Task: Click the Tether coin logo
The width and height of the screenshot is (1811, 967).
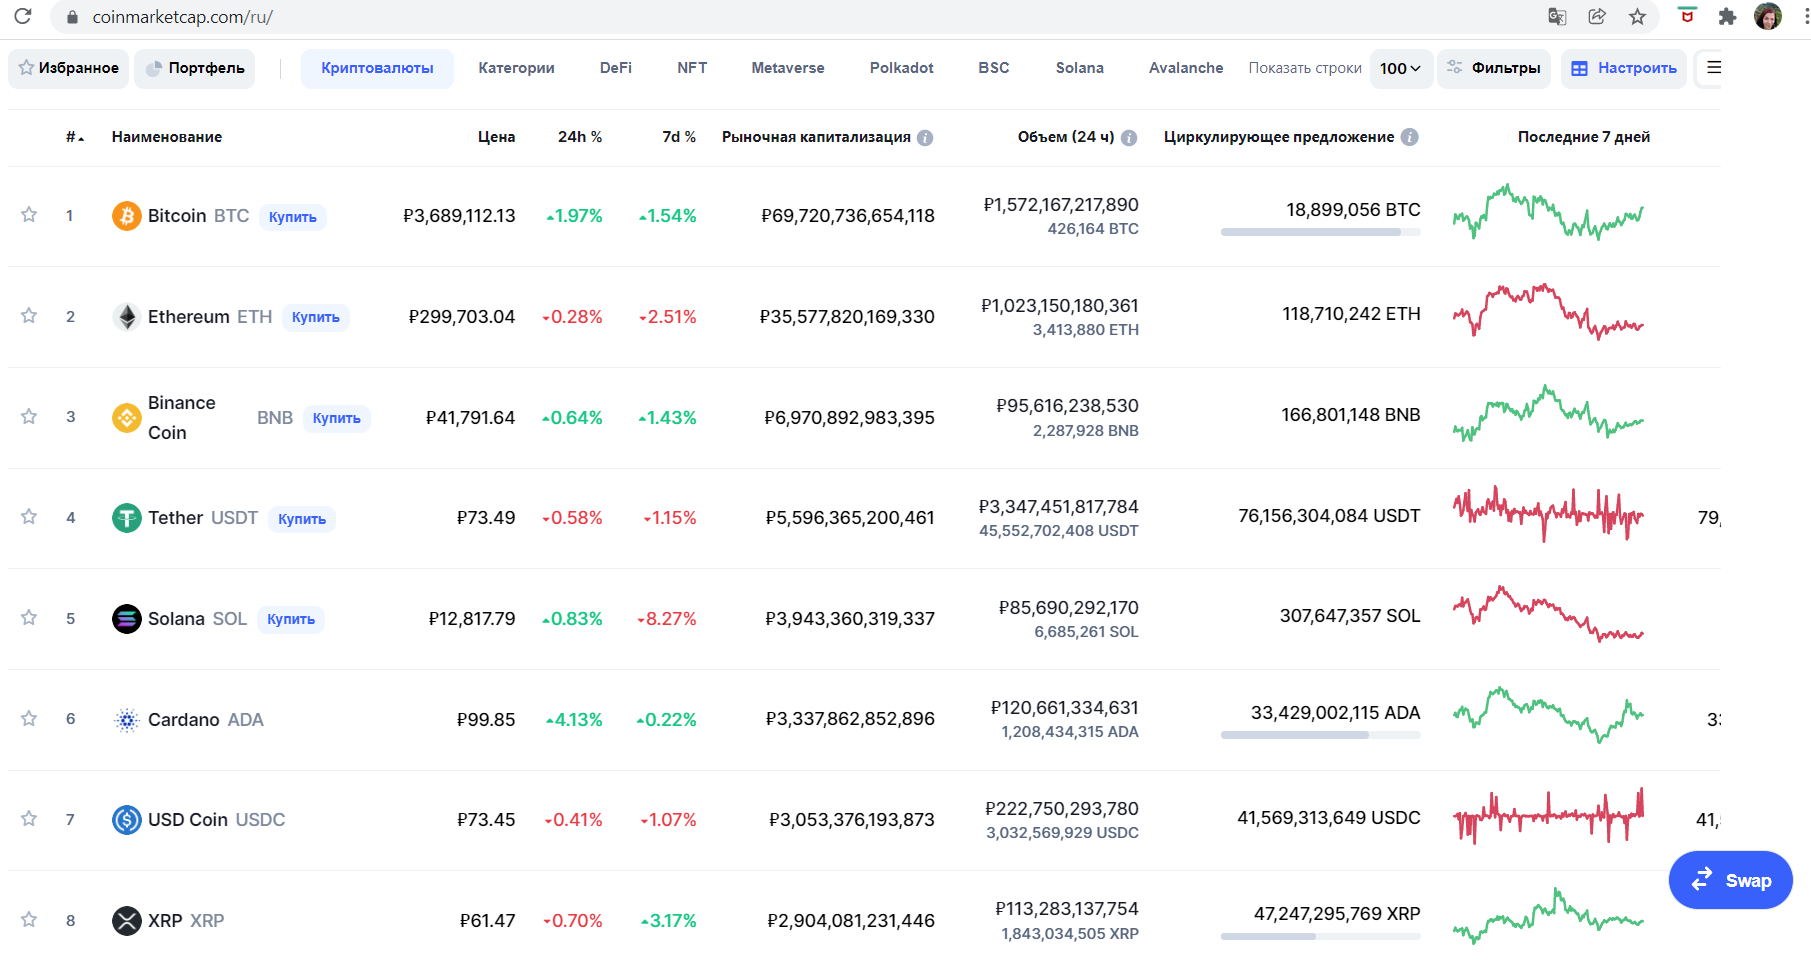Action: click(127, 518)
